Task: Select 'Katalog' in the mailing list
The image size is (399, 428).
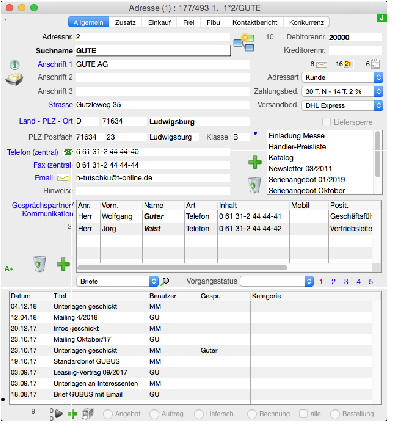Action: point(281,158)
